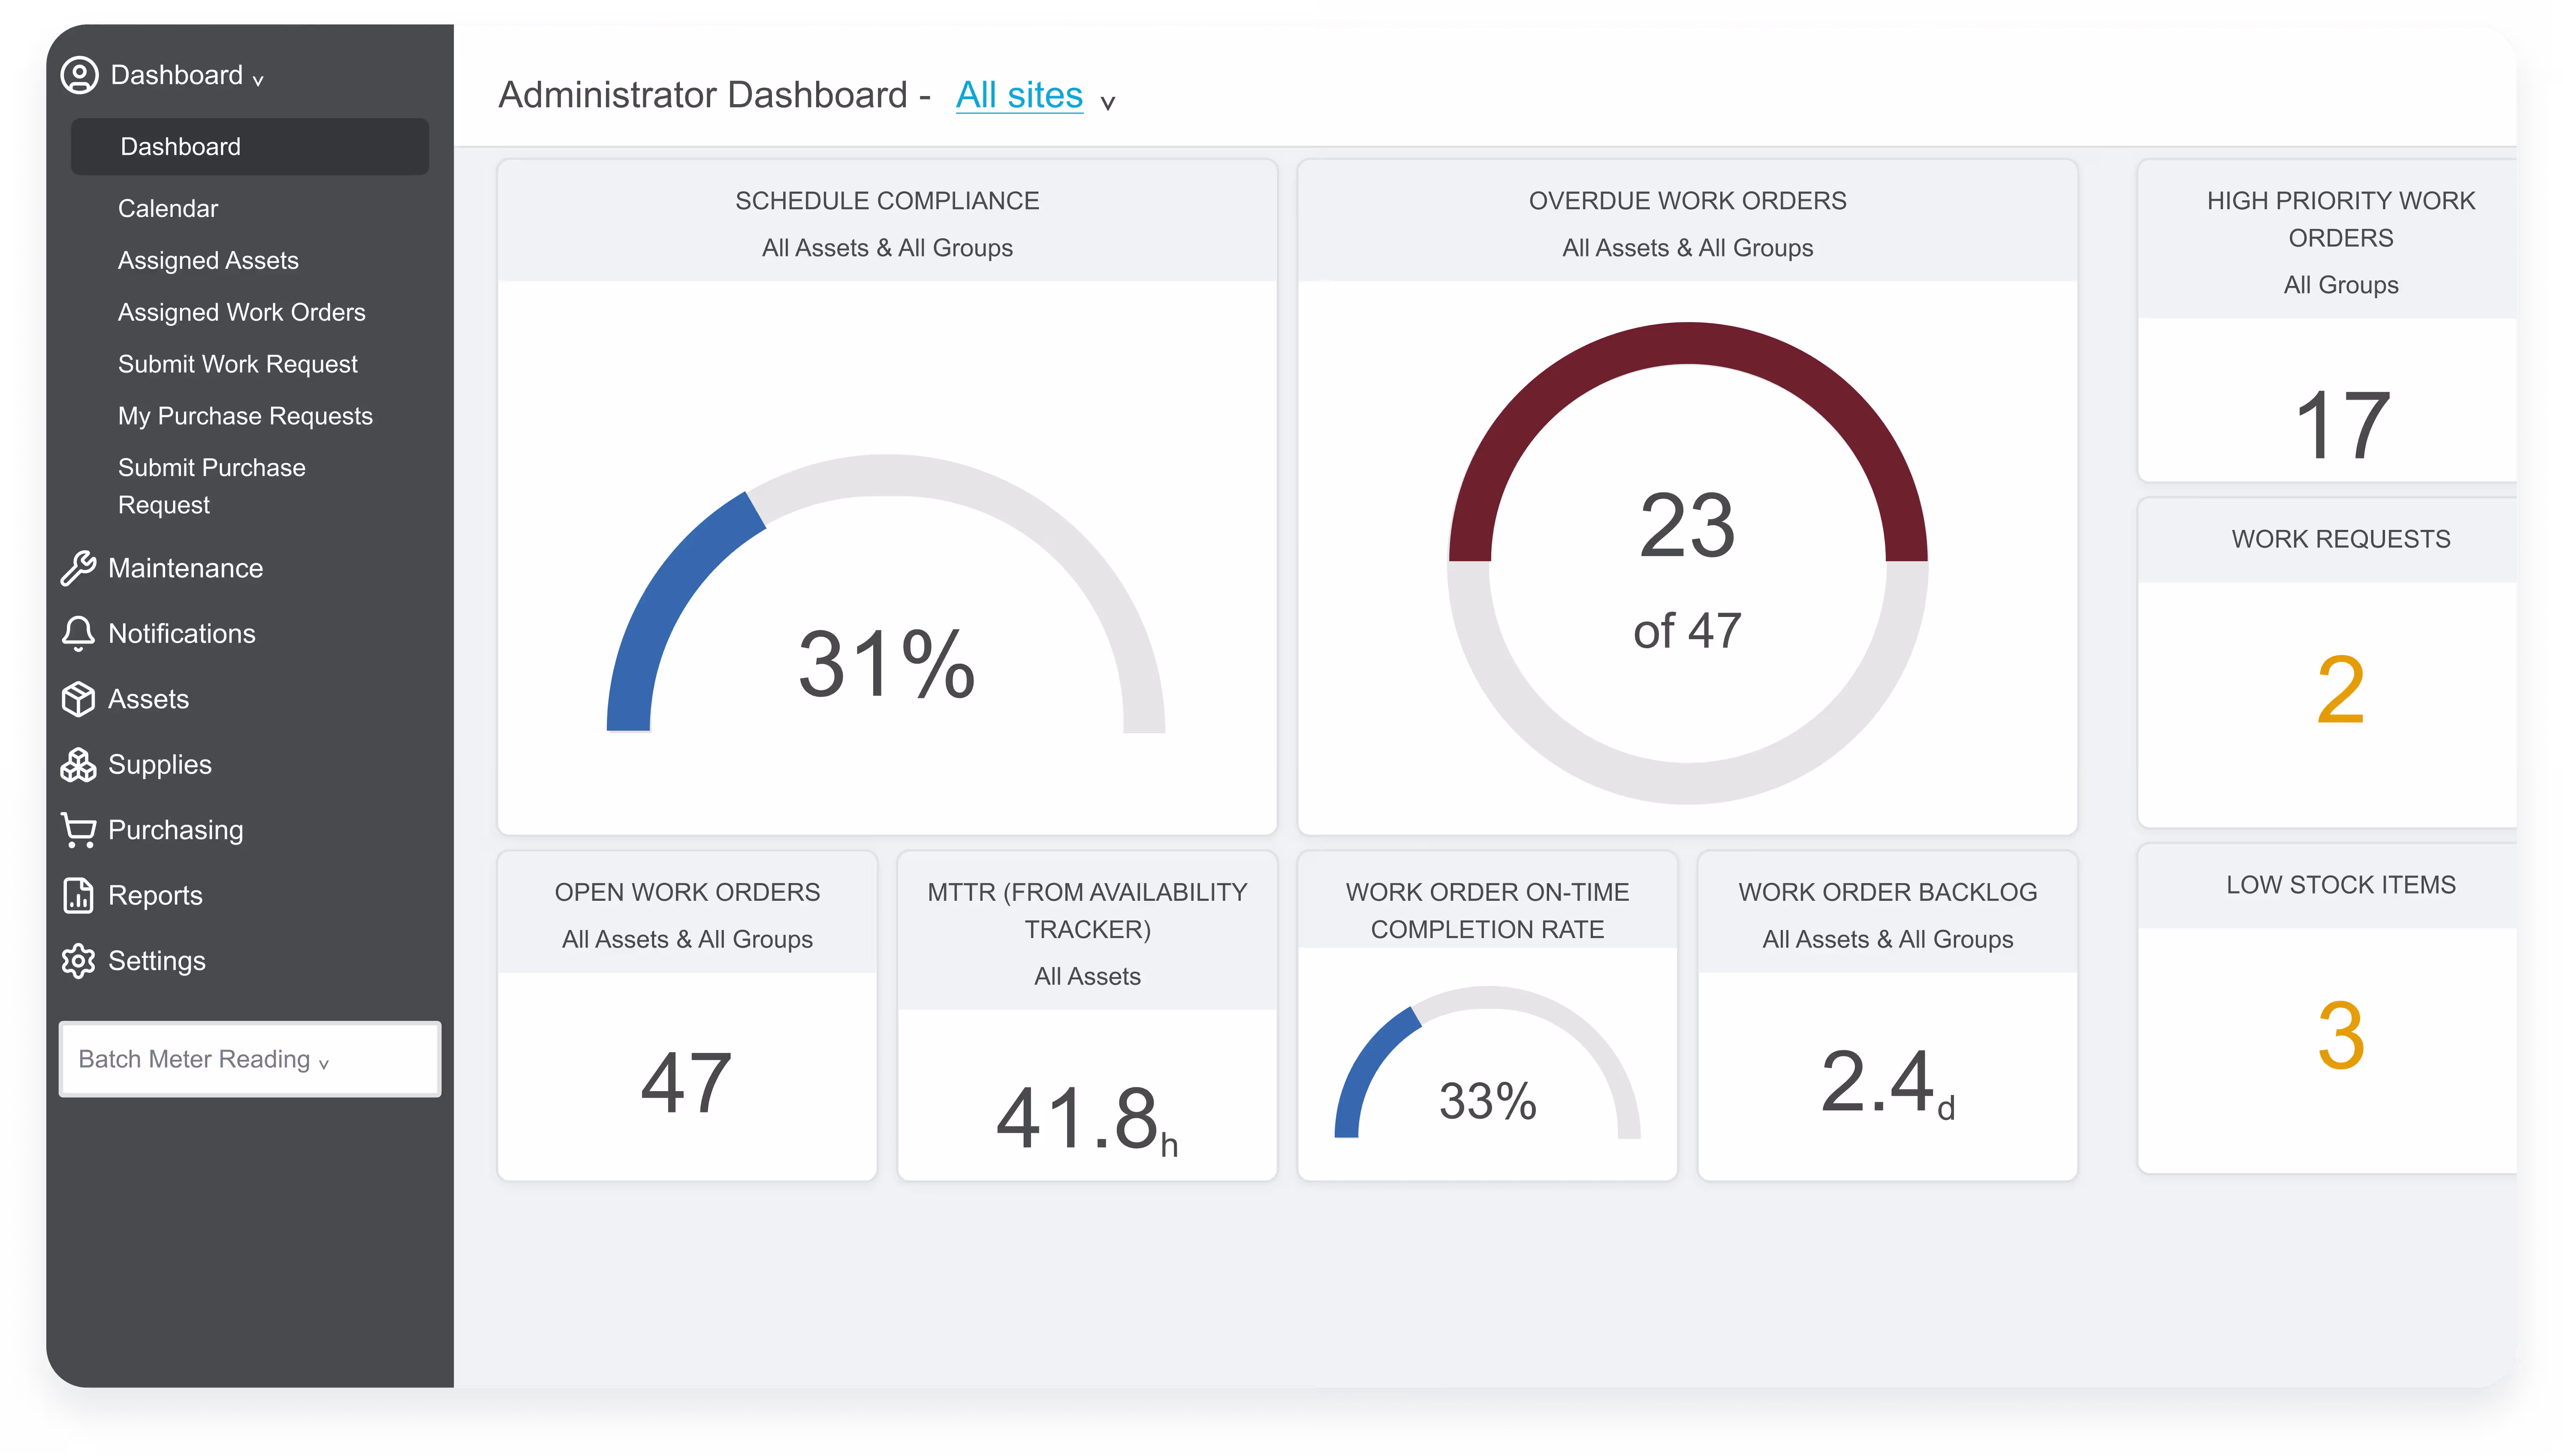This screenshot has width=2563, height=1456.
Task: Click the Settings gear icon
Action: pyautogui.click(x=78, y=961)
